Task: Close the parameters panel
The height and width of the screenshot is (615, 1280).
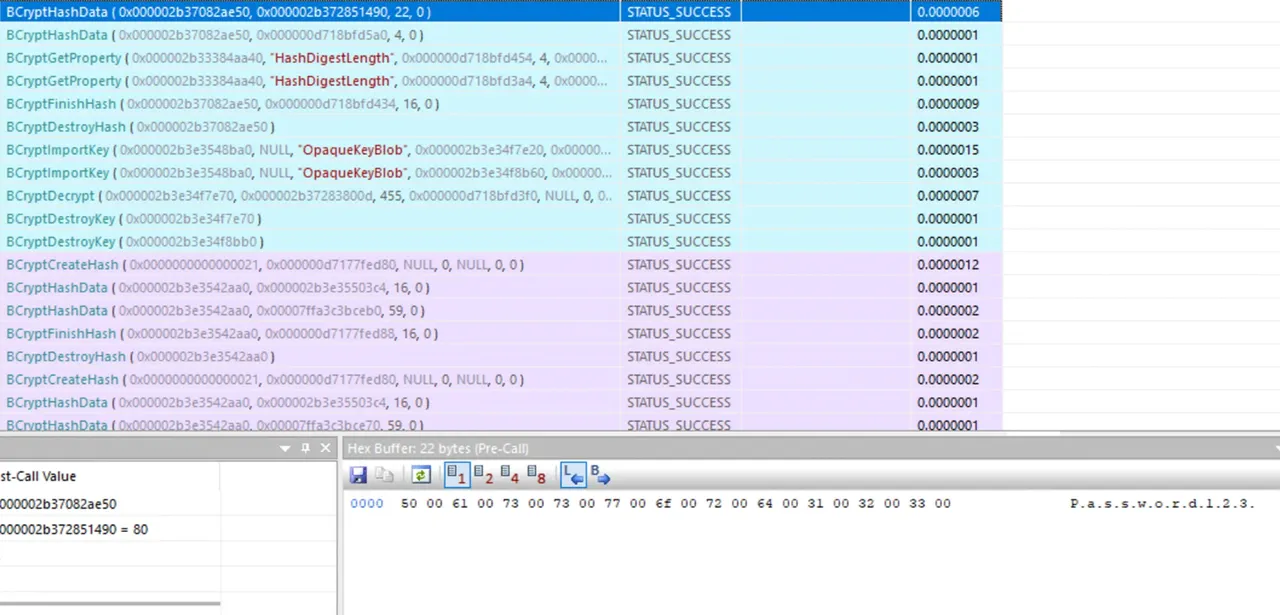Action: tap(325, 448)
